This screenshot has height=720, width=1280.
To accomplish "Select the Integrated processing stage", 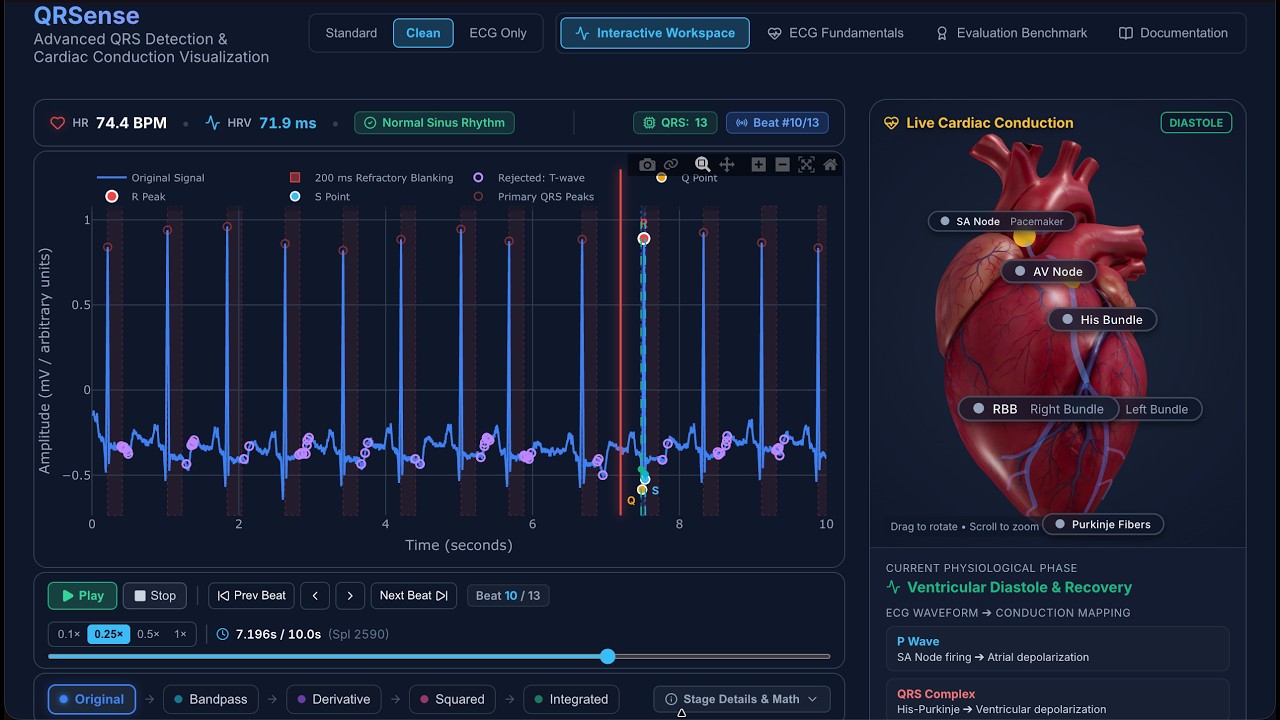I will click(570, 699).
